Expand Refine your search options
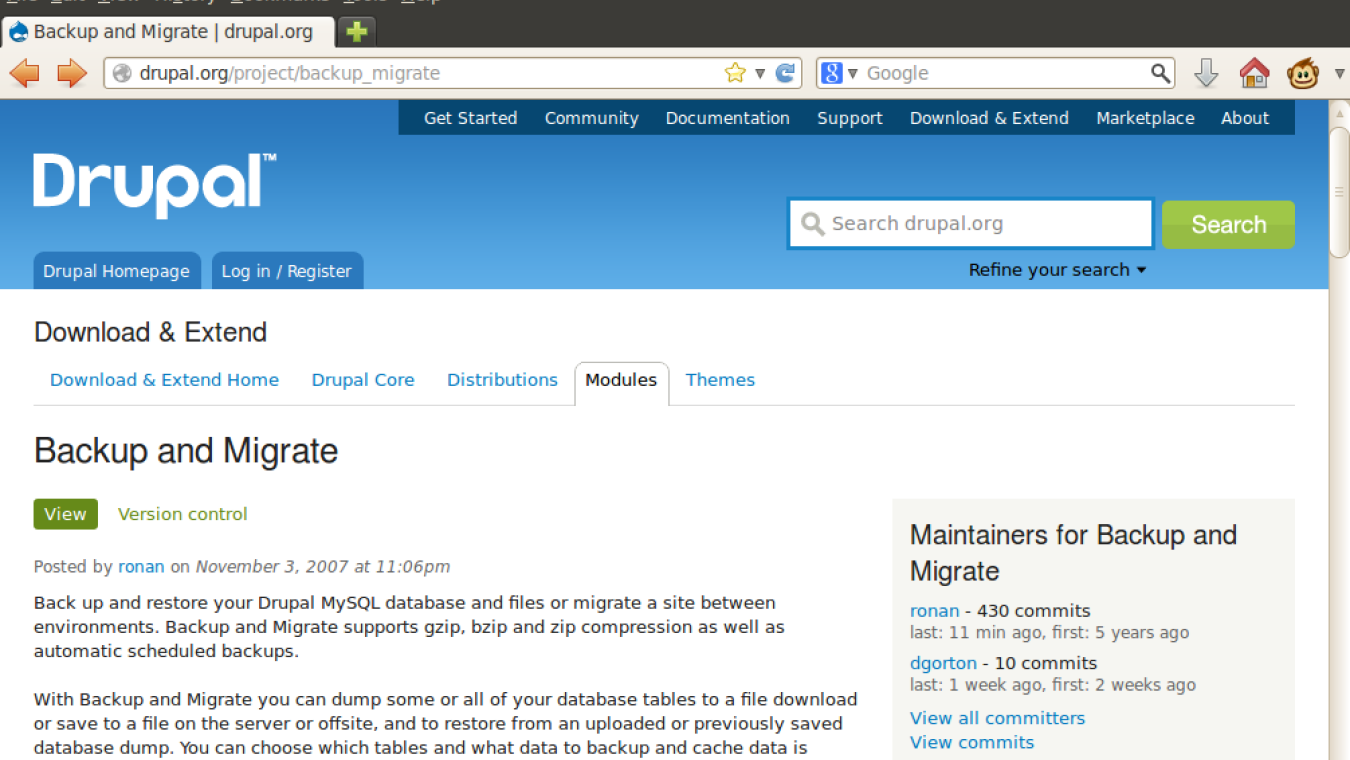 [x=1057, y=270]
